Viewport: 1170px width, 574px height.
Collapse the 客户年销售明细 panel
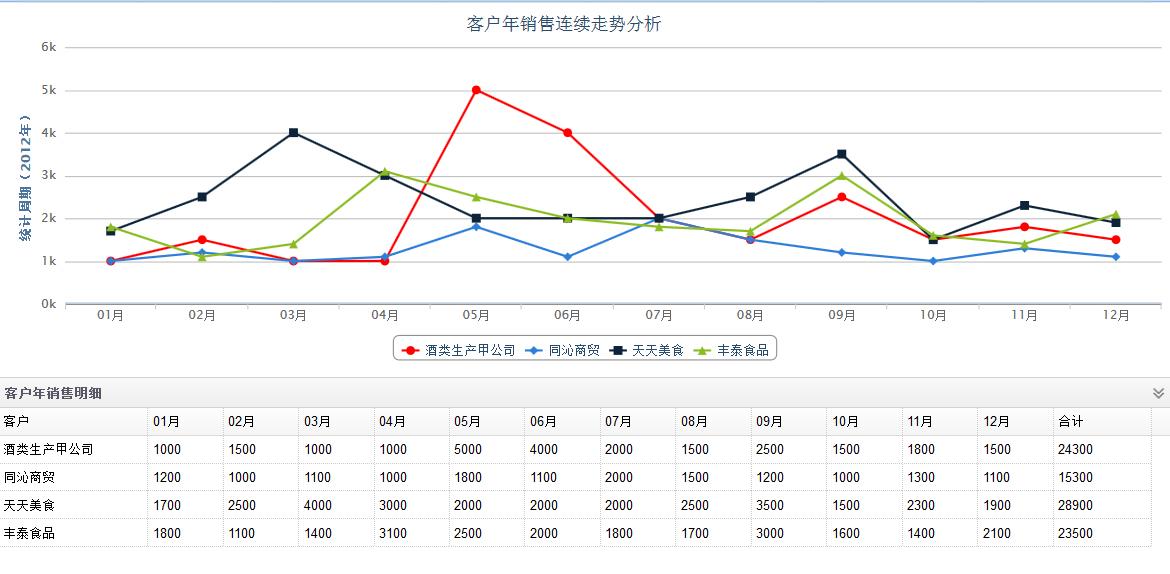coord(1158,393)
